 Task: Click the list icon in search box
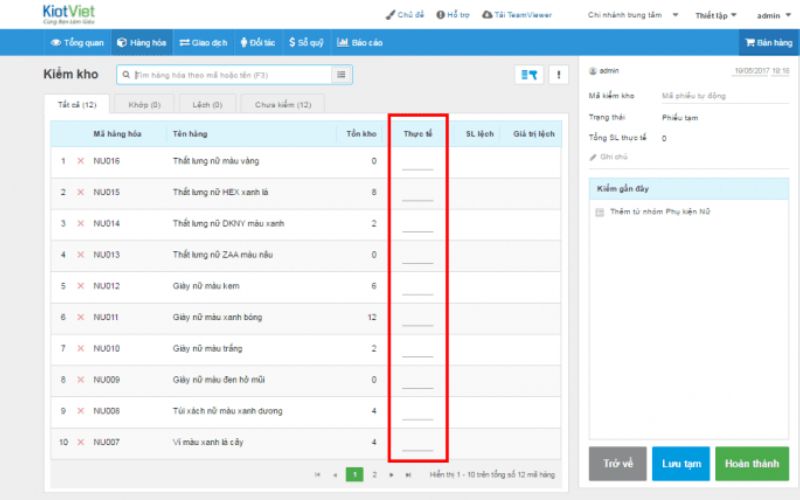342,75
